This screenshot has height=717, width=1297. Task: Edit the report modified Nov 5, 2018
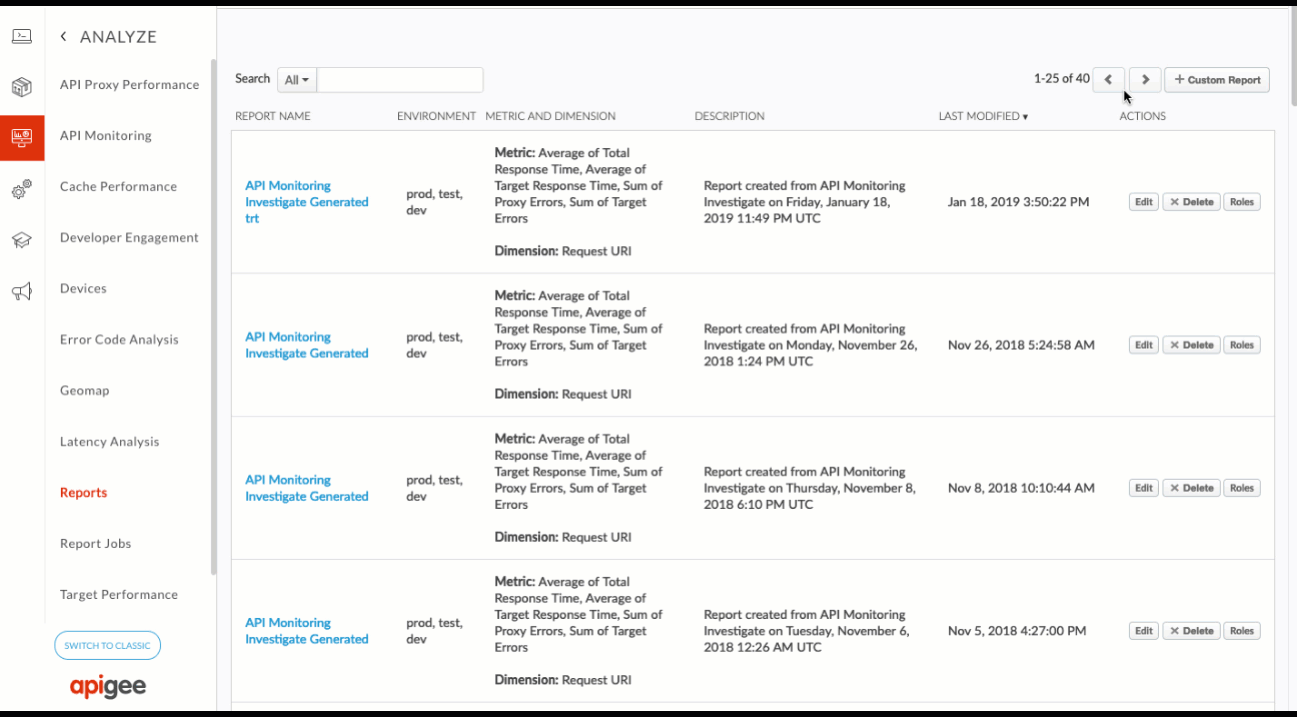pyautogui.click(x=1144, y=631)
